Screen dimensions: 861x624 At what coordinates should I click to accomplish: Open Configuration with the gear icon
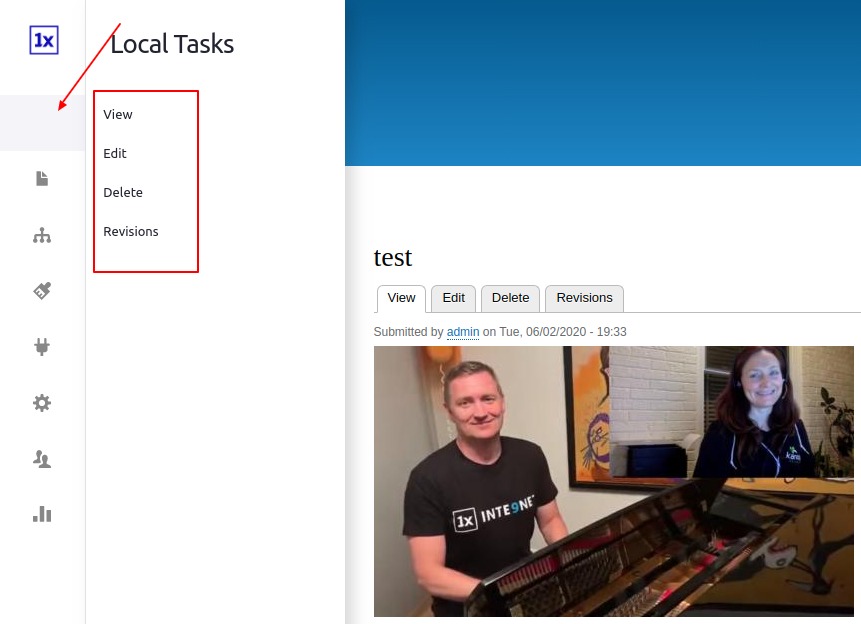click(41, 403)
